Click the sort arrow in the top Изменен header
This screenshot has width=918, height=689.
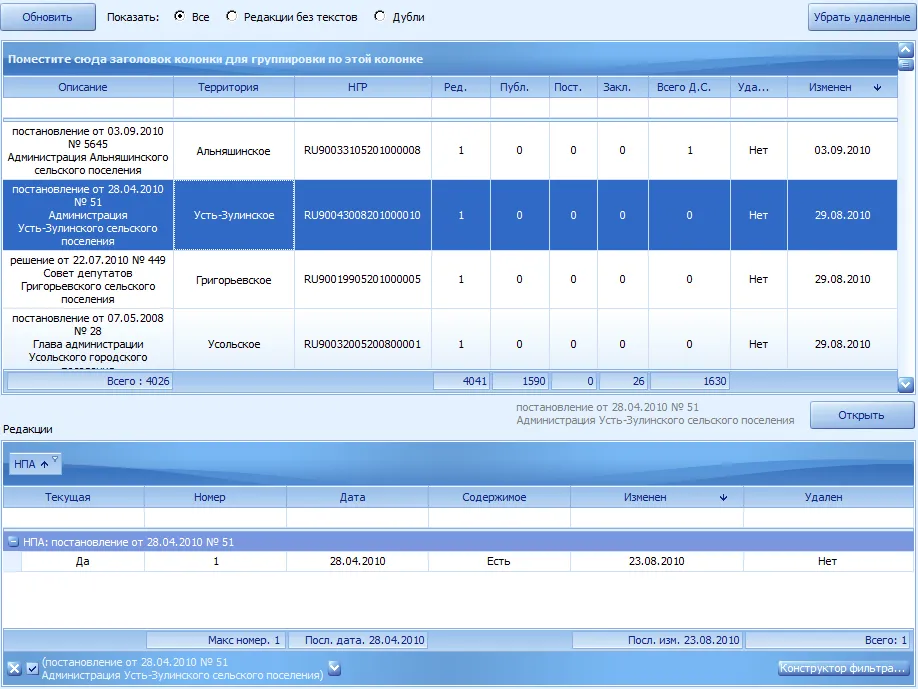877,87
